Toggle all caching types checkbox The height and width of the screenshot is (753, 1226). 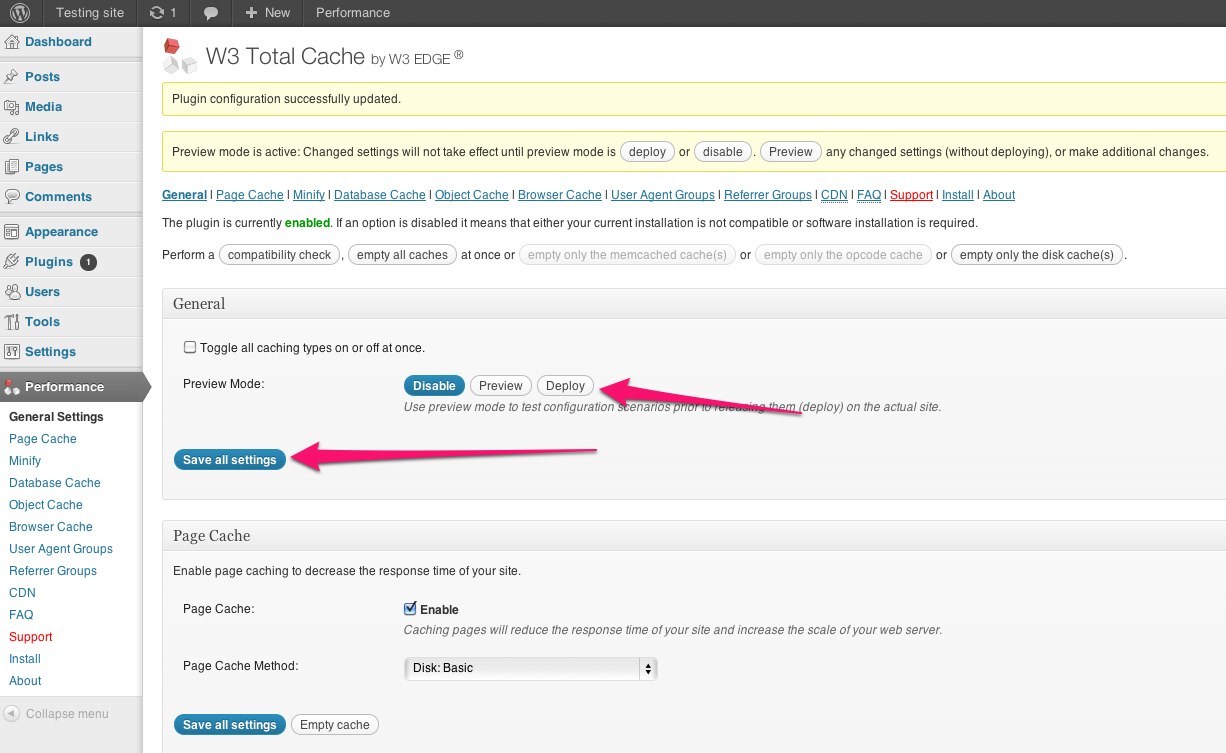tap(190, 348)
